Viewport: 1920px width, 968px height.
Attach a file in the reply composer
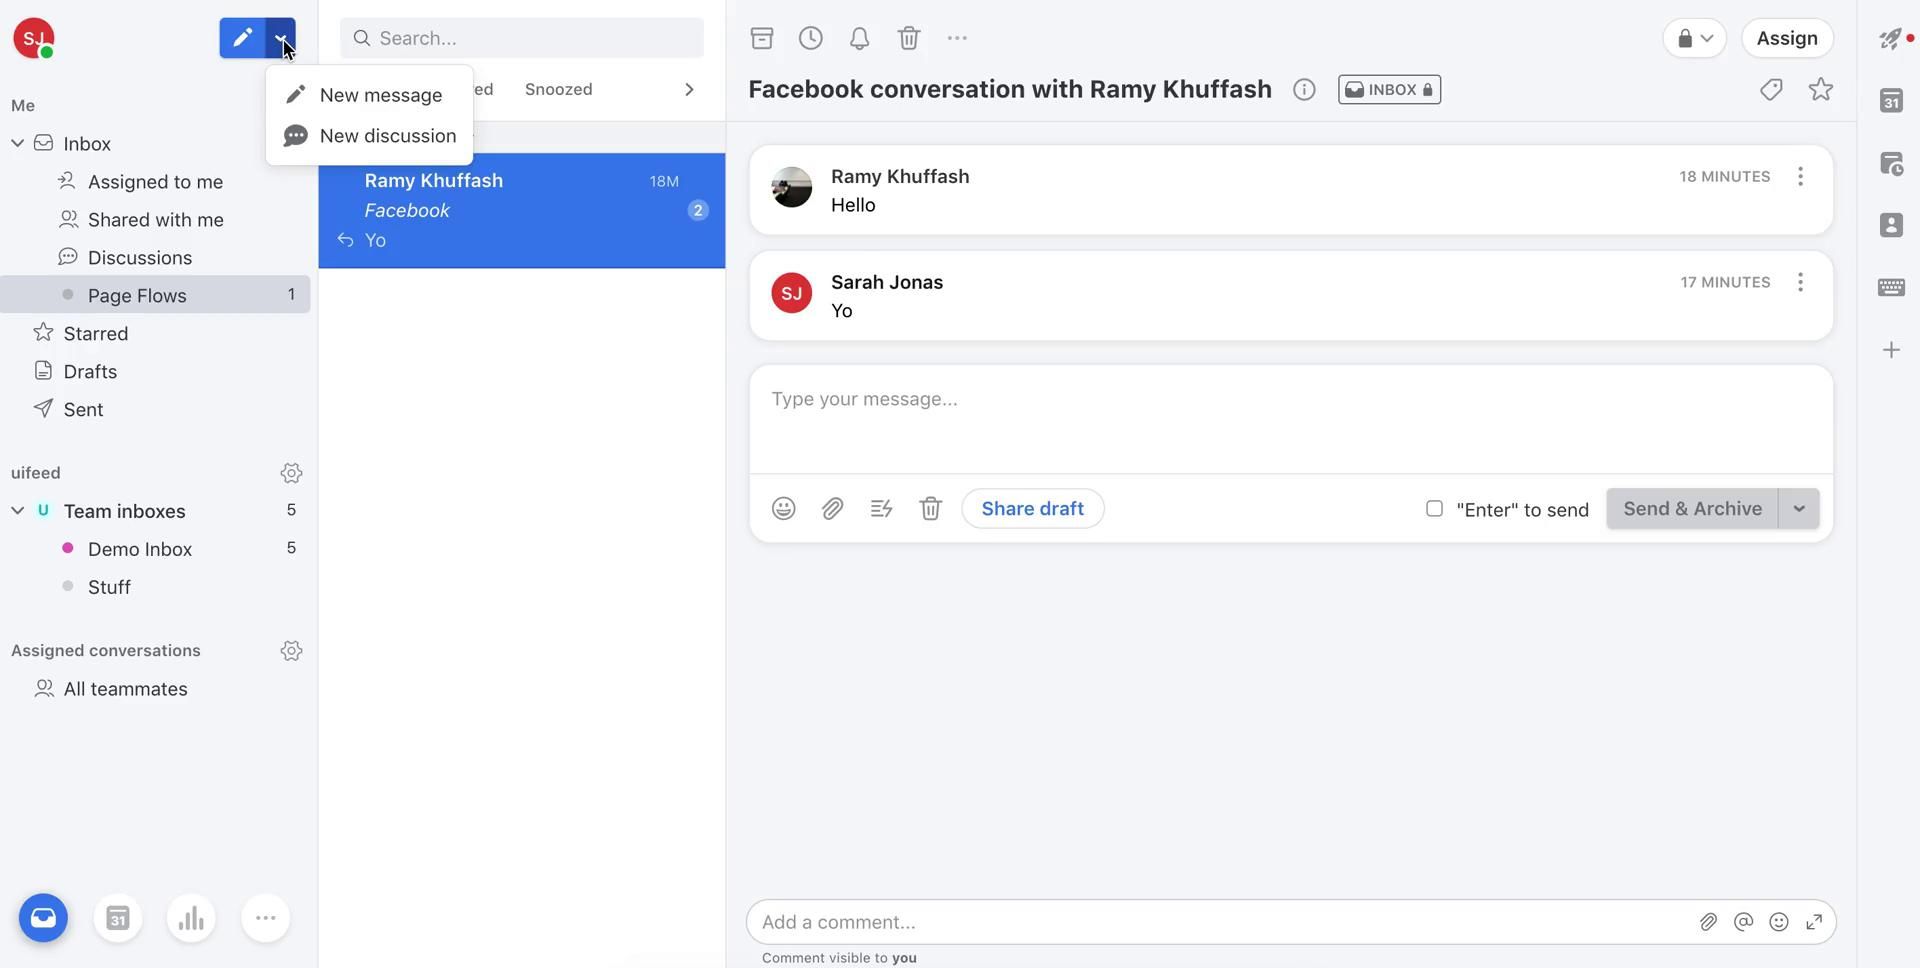tap(832, 509)
